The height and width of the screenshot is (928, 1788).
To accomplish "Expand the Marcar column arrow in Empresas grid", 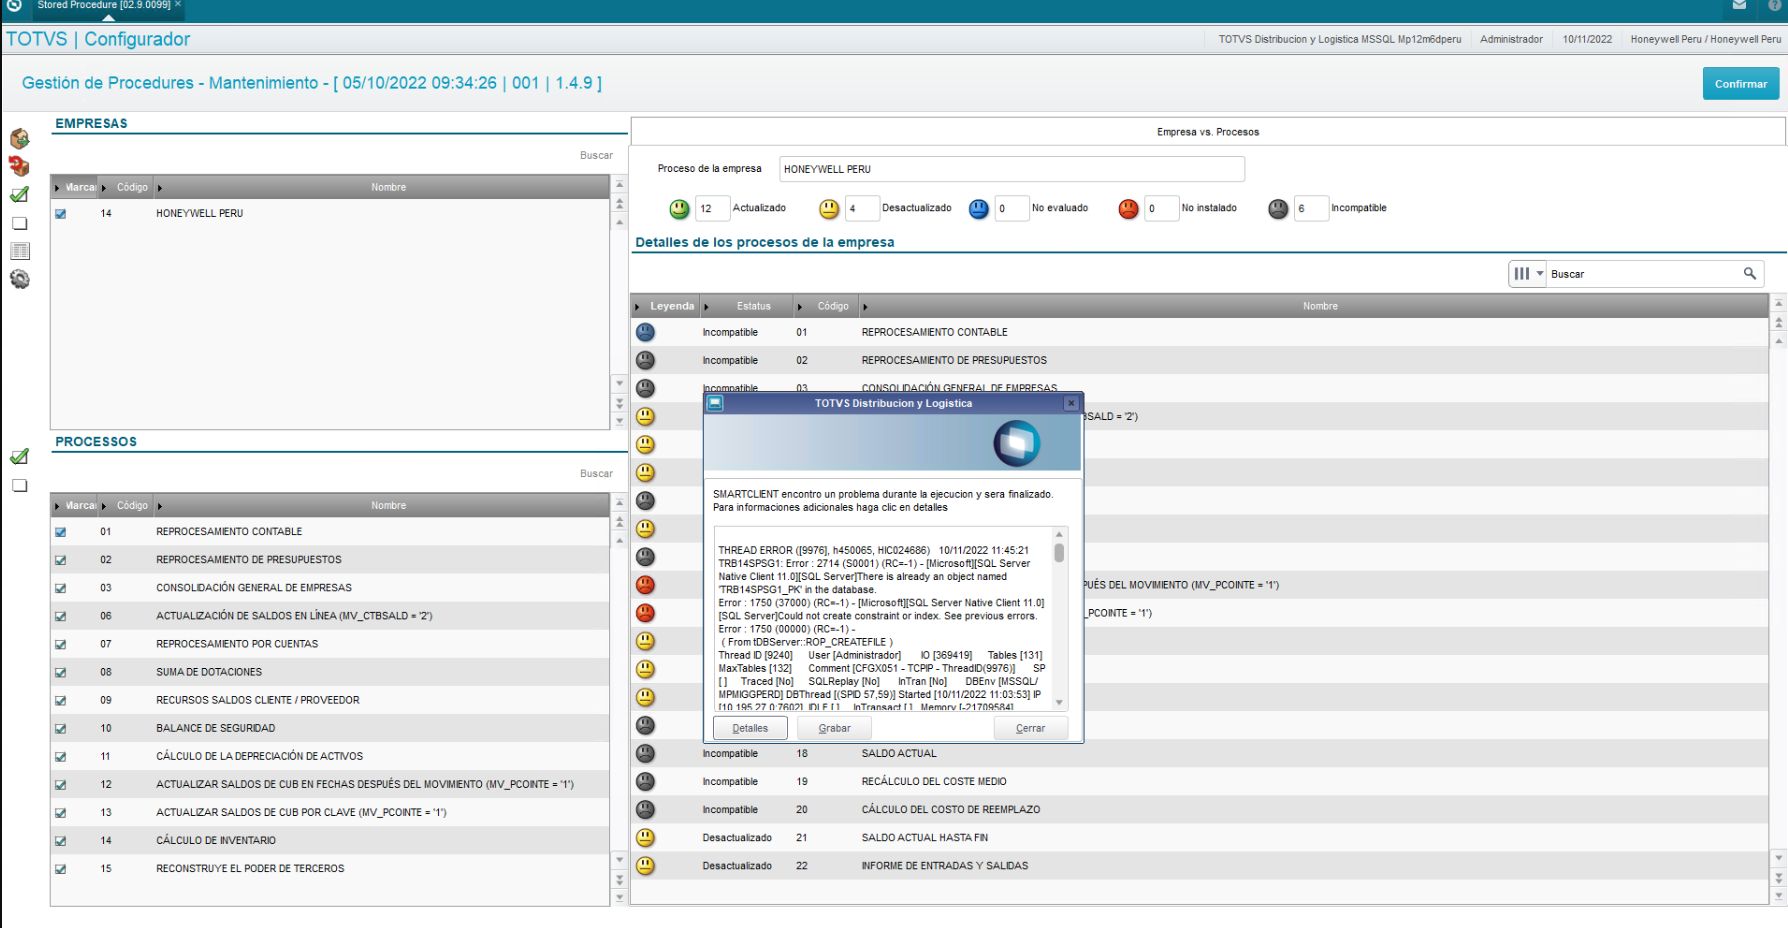I will click(x=58, y=187).
